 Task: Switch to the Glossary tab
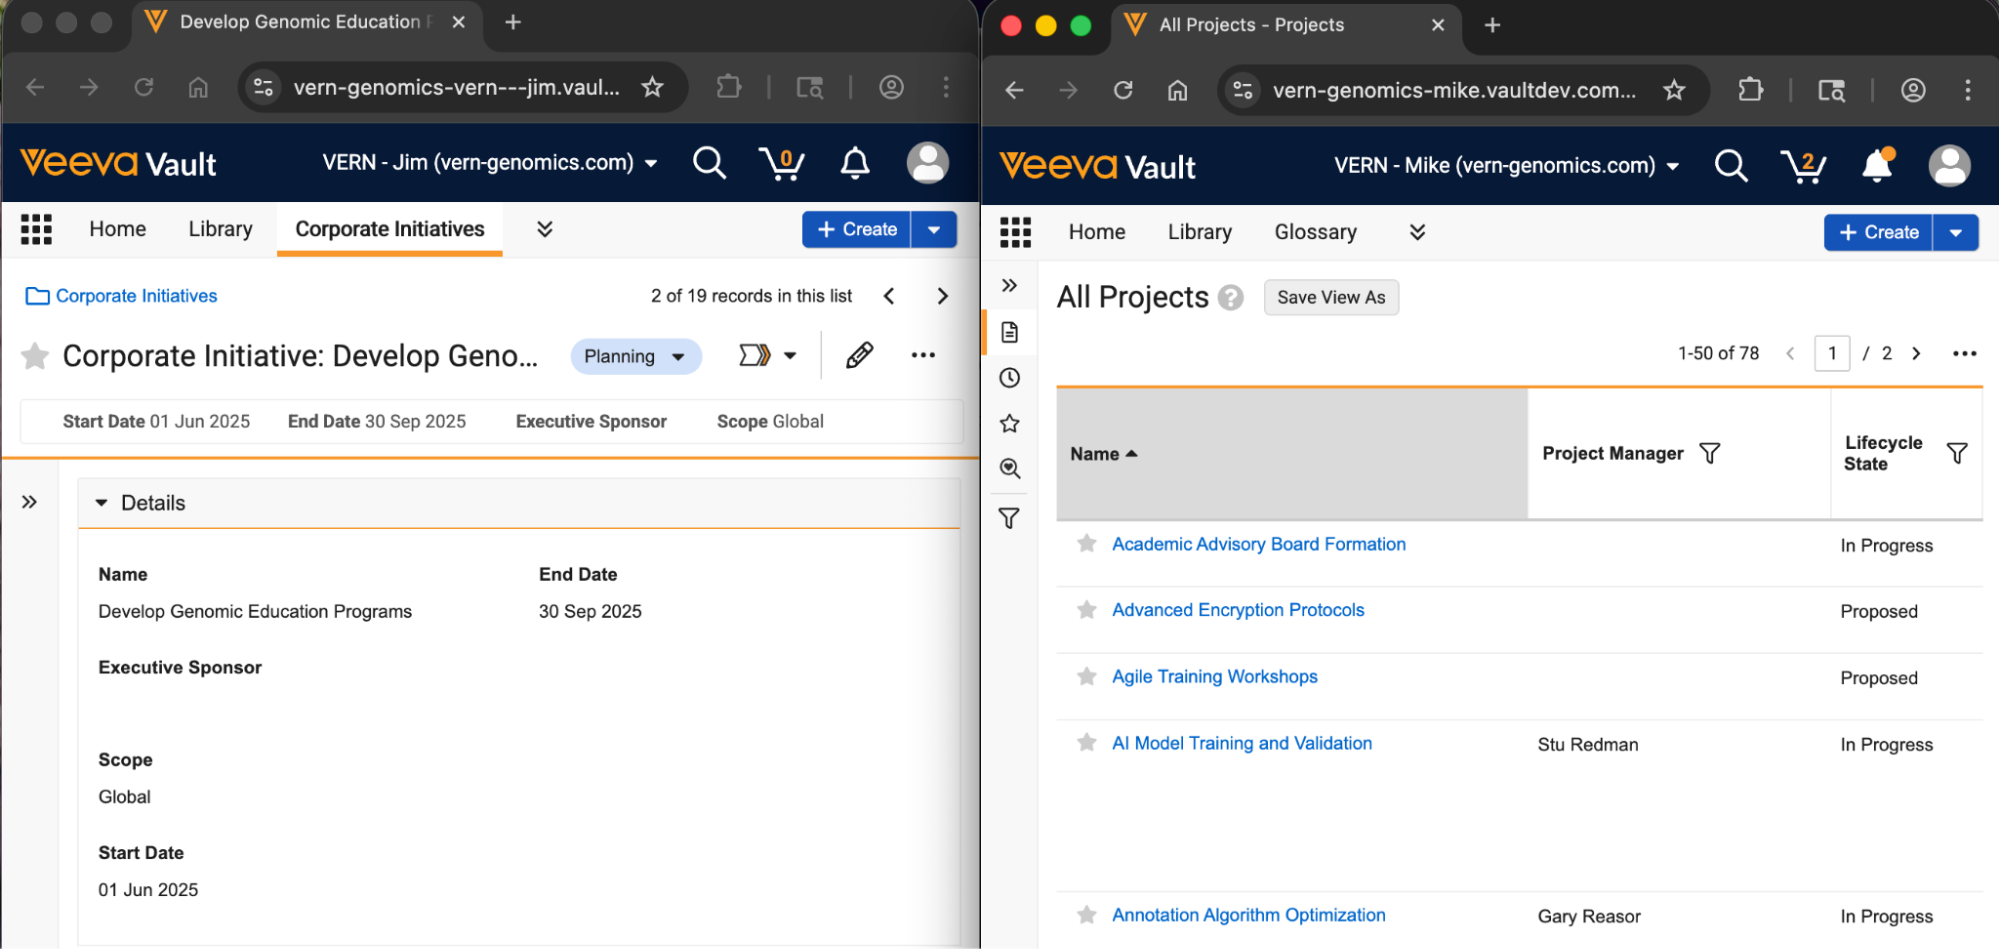coord(1315,232)
